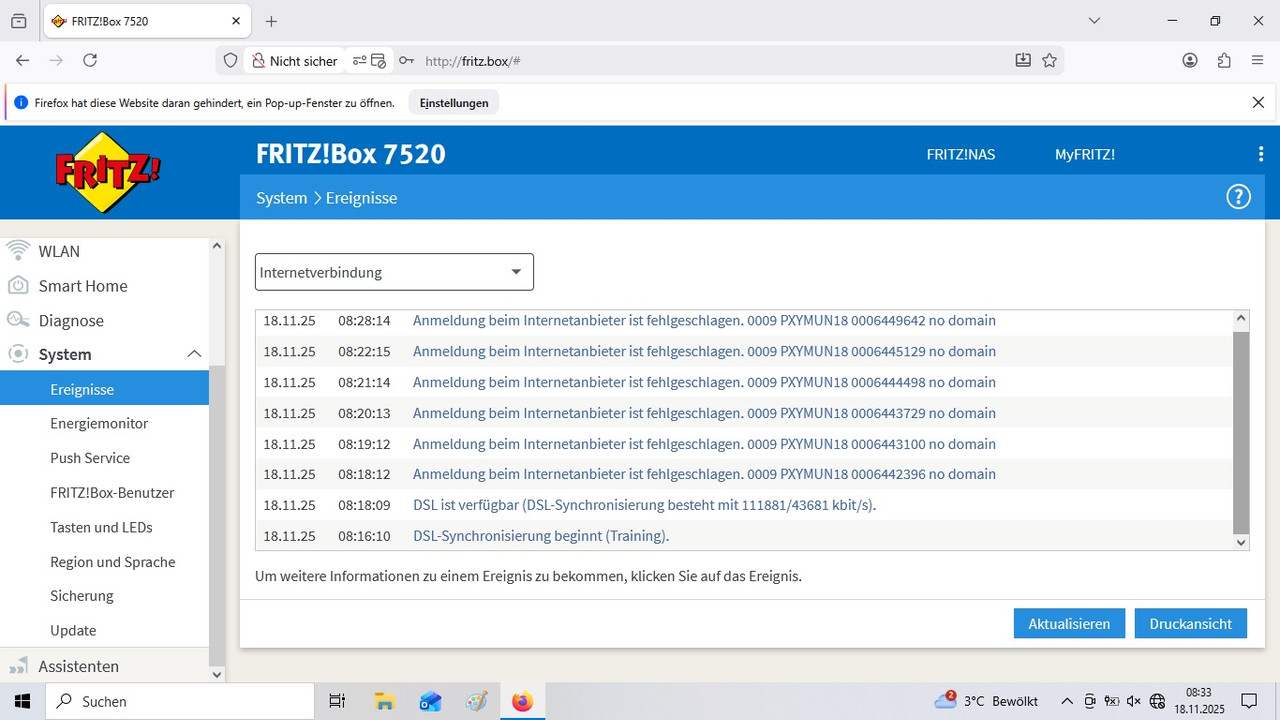Open the DSL ist verfügbar event entry
The height and width of the screenshot is (720, 1280).
click(644, 505)
